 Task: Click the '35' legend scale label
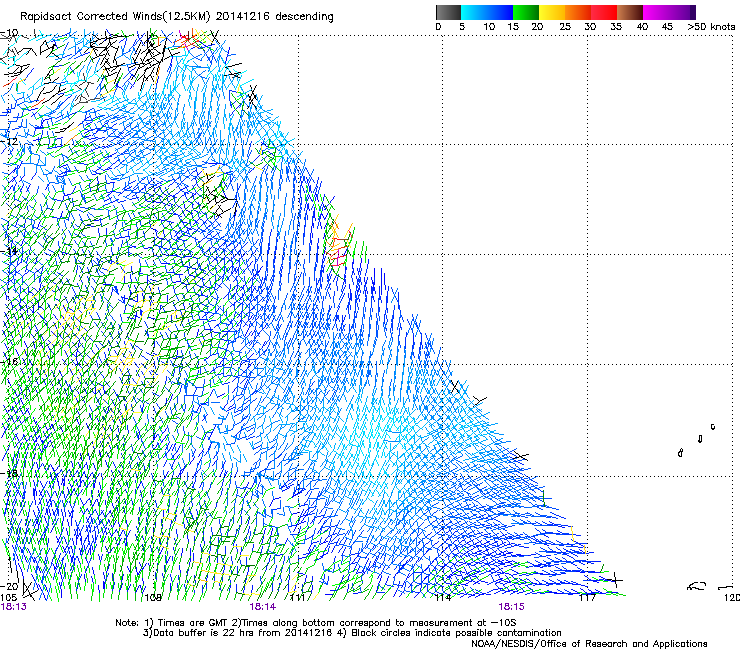click(616, 27)
